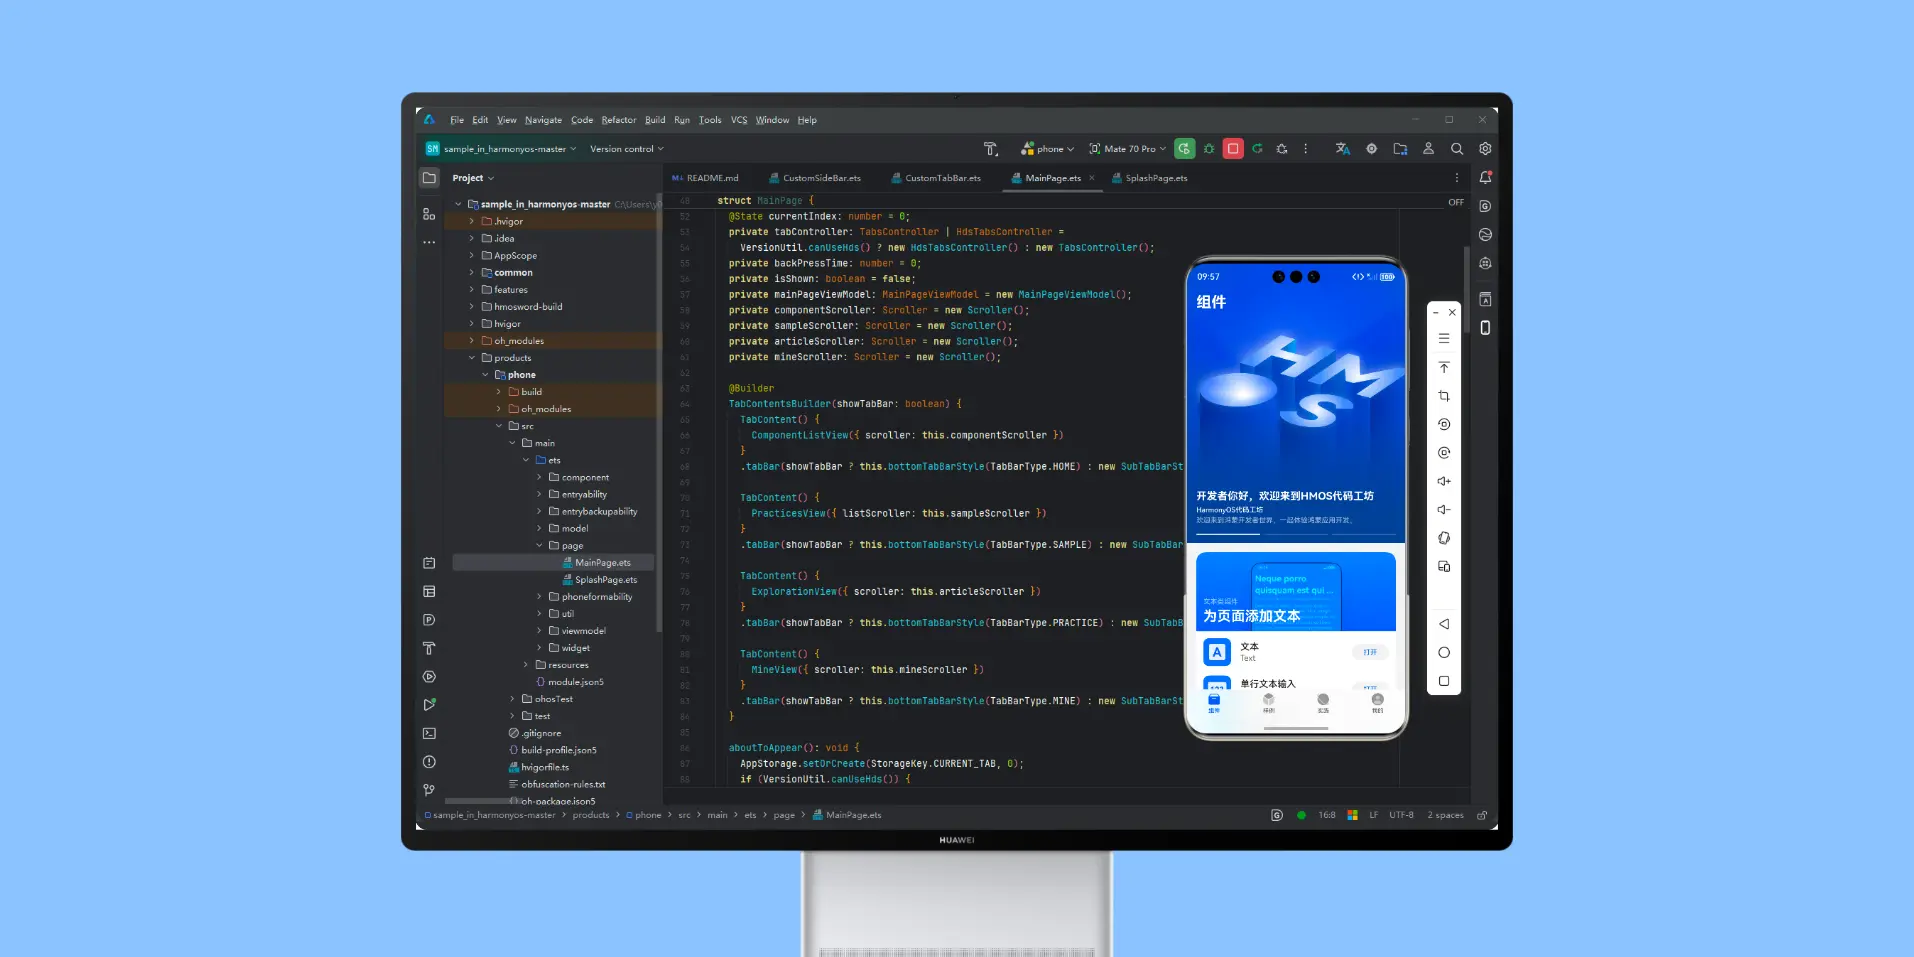Image resolution: width=1914 pixels, height=957 pixels.
Task: Open the Build menu
Action: pyautogui.click(x=655, y=120)
